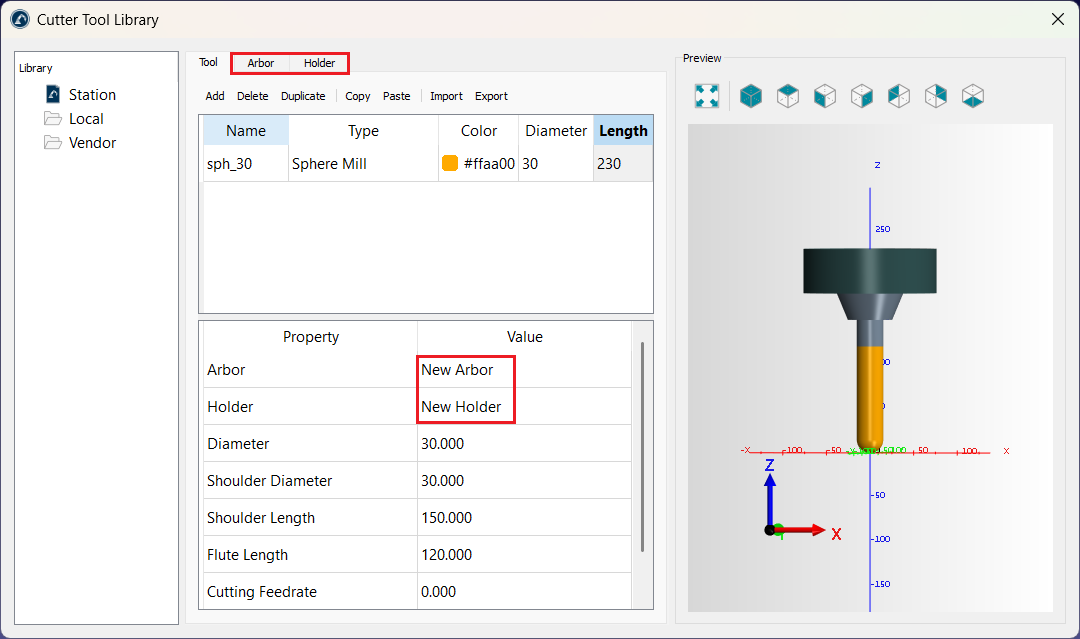Edit the Diameter value 30.000

pos(523,443)
